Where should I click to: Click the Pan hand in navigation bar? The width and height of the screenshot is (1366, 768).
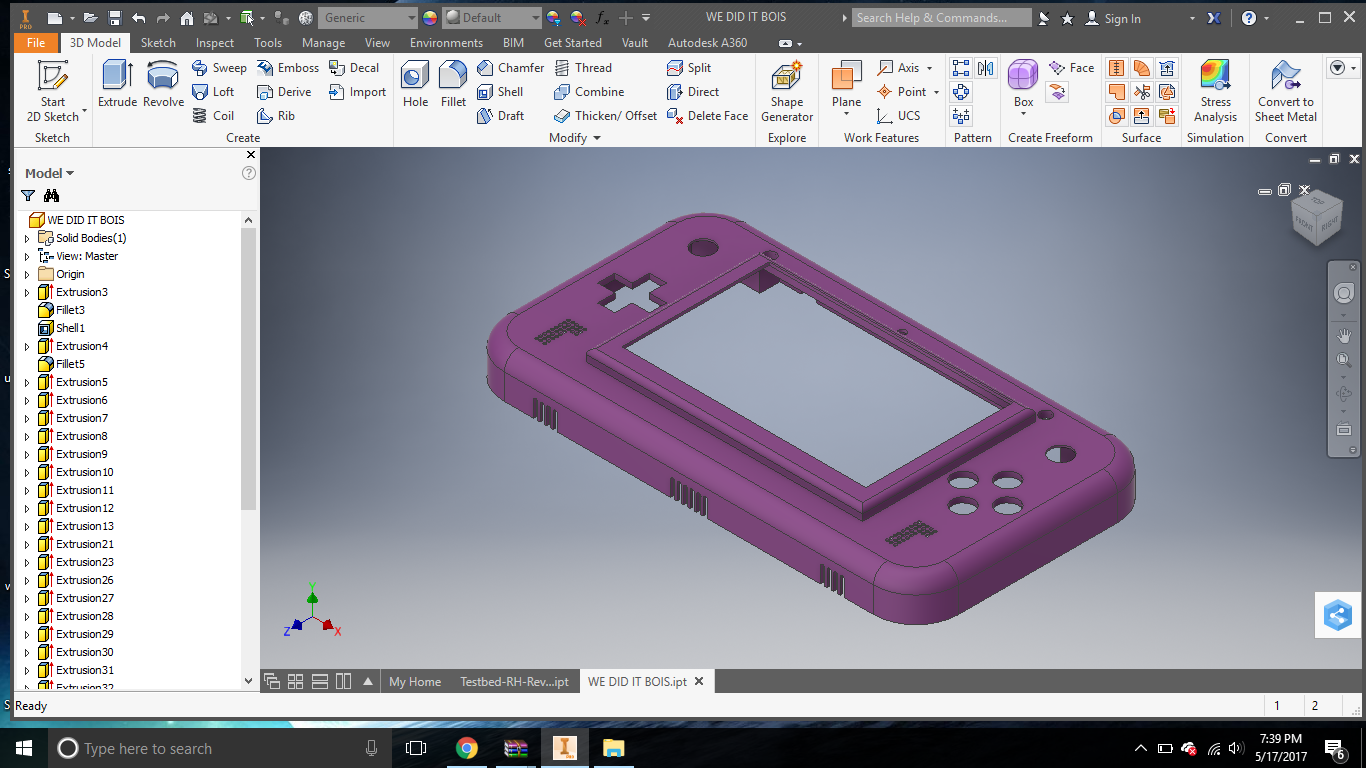click(1343, 335)
